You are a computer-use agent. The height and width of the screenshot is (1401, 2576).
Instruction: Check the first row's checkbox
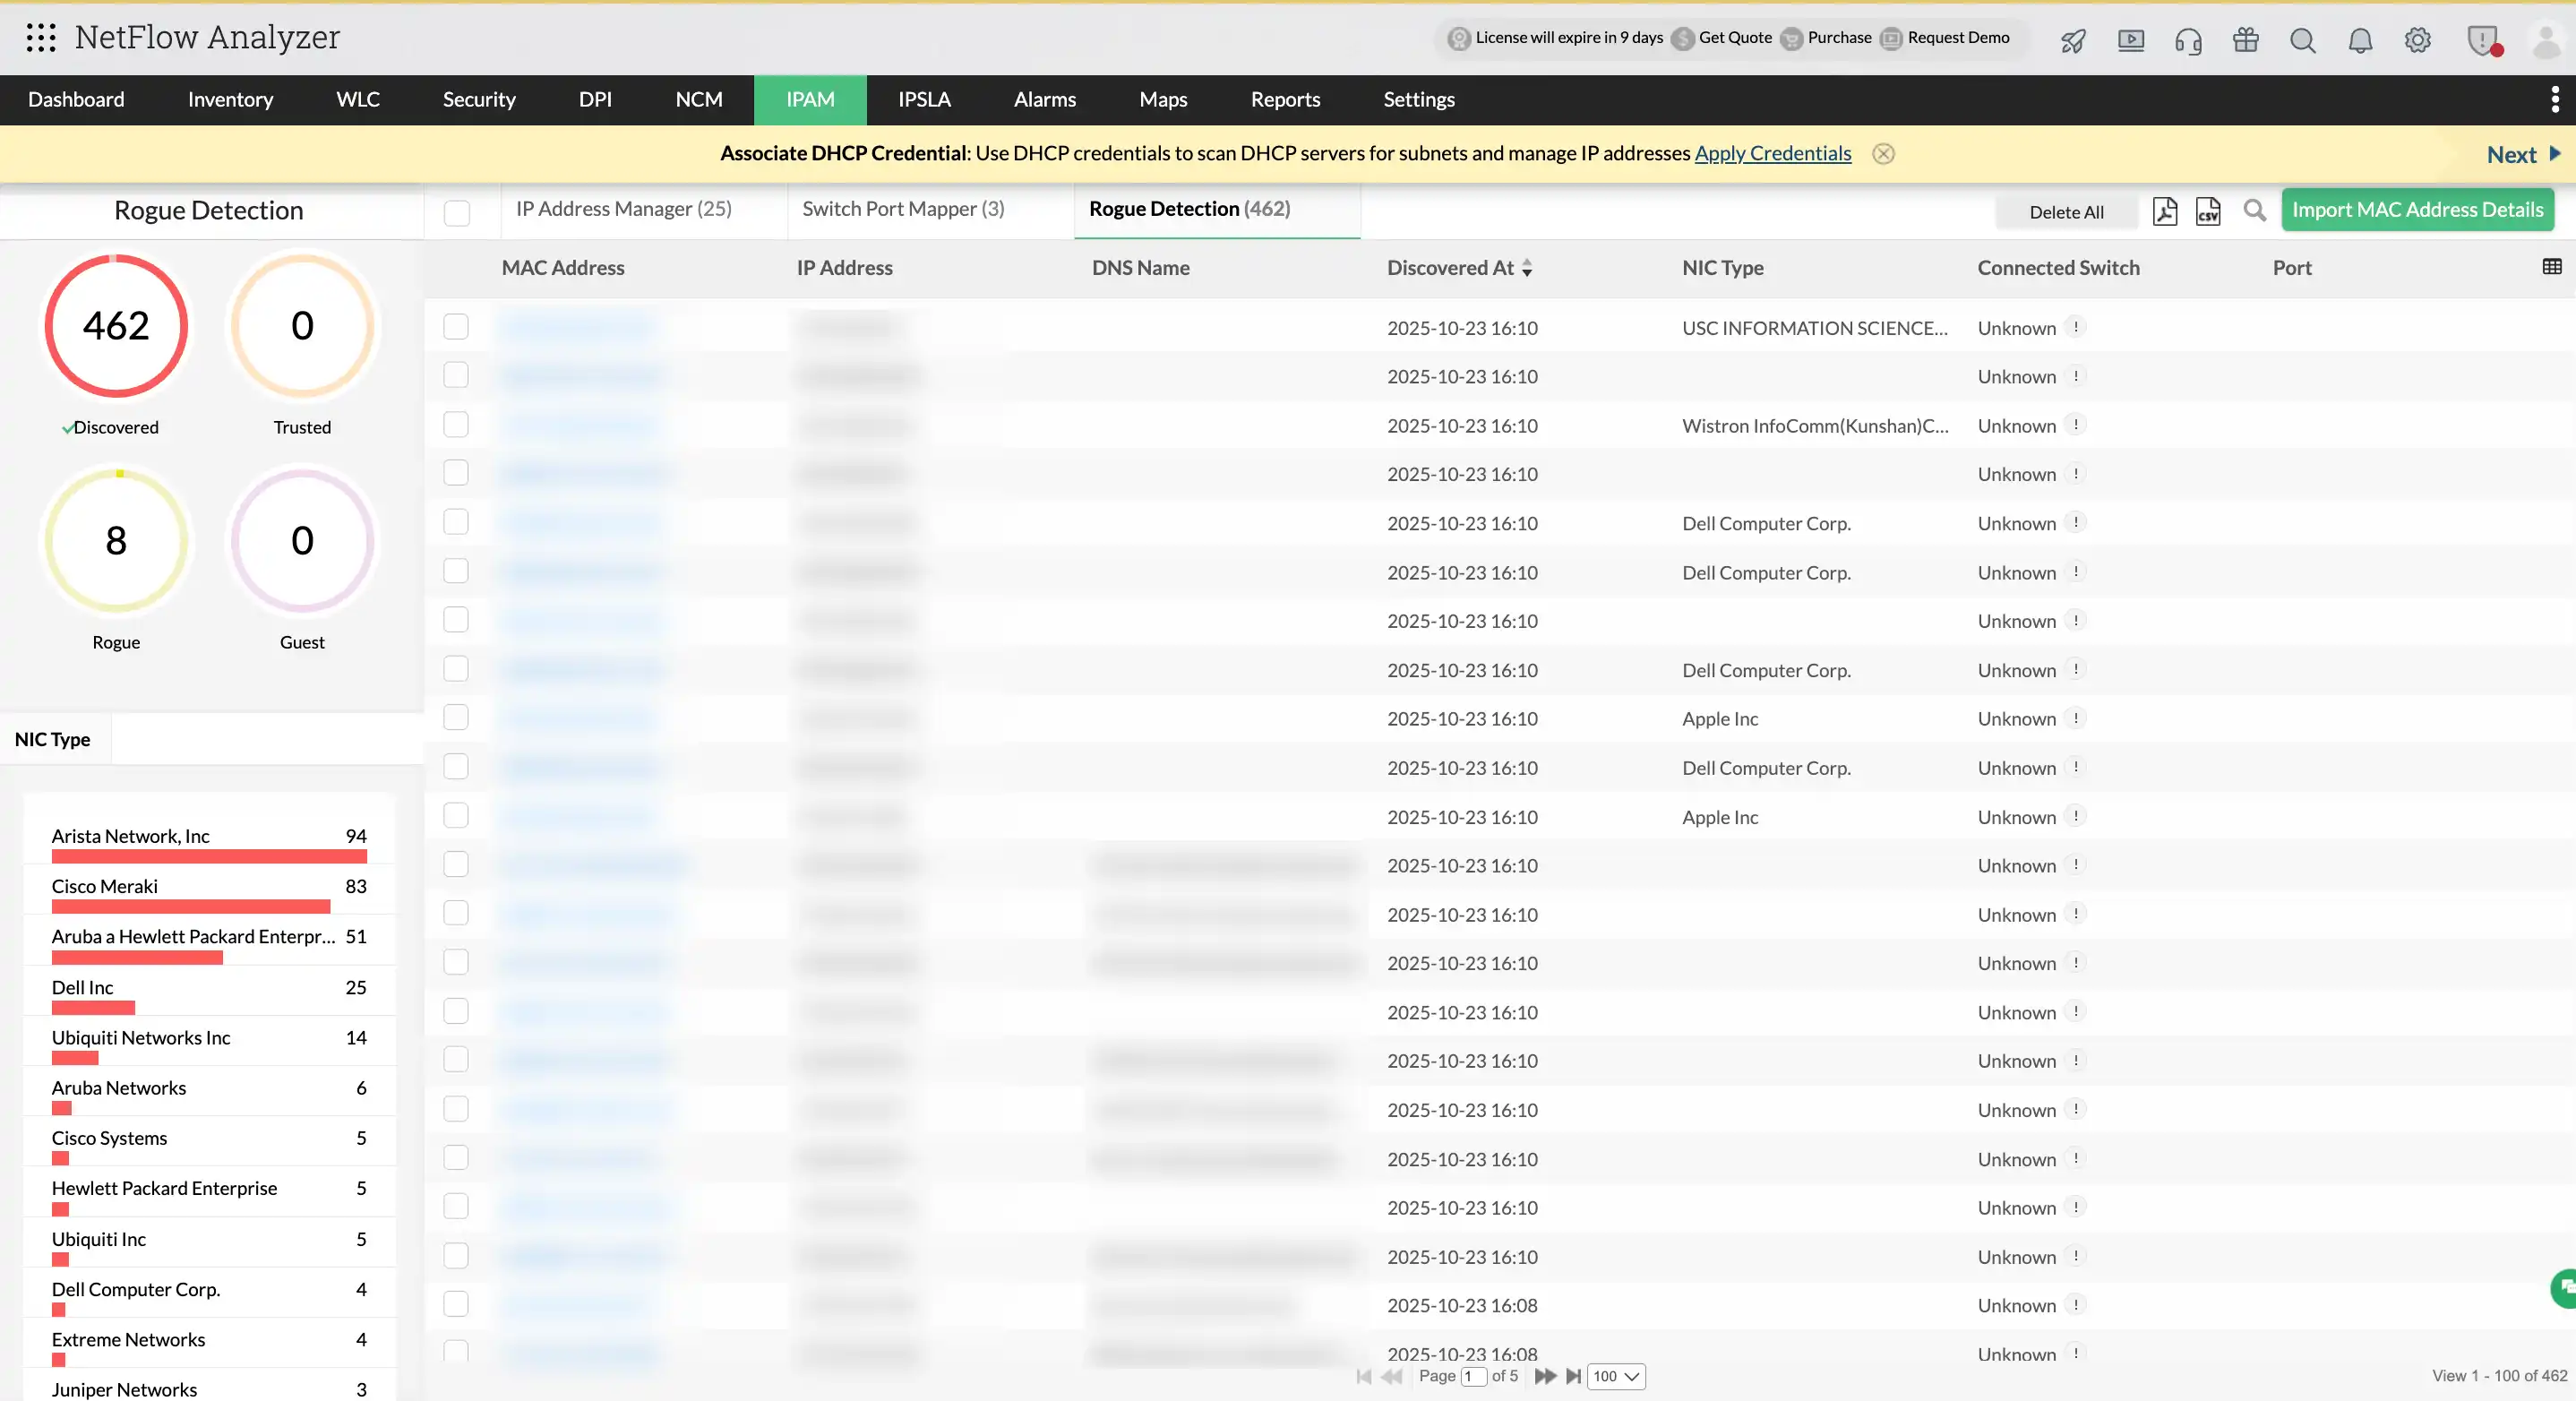pyautogui.click(x=456, y=327)
